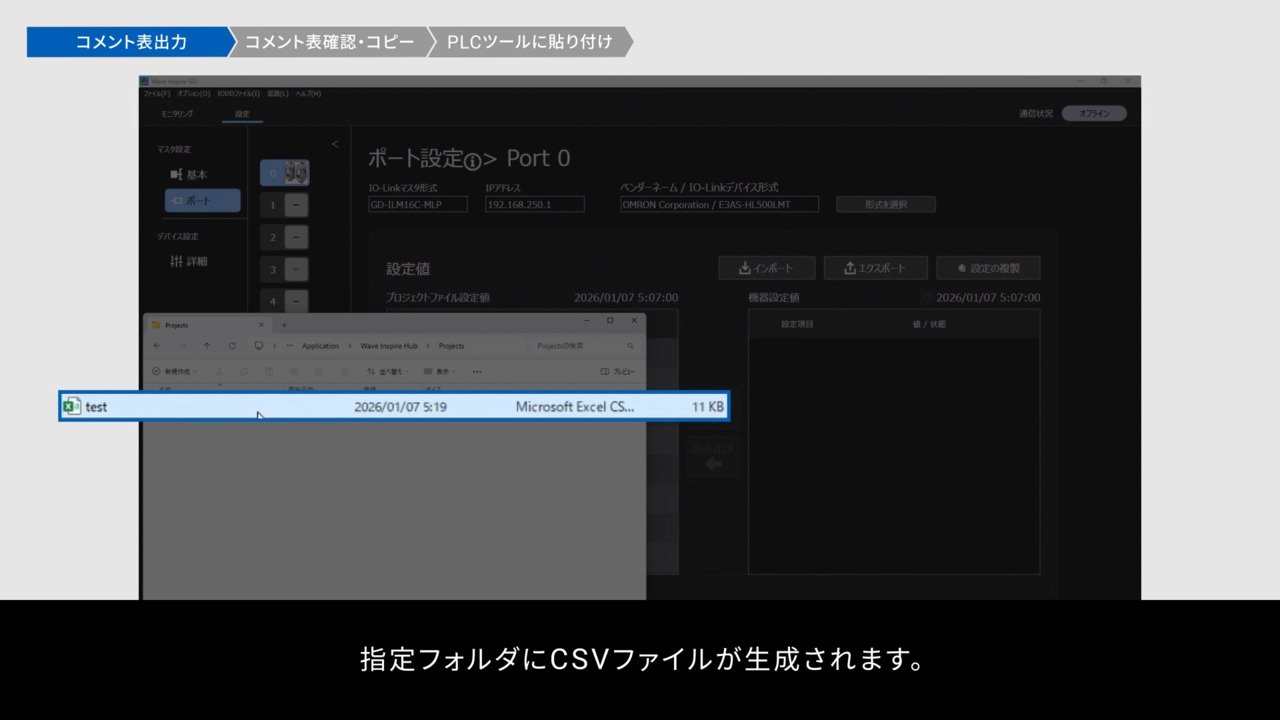Click the refresh icon in Explorer window
The width and height of the screenshot is (1280, 720).
232,346
